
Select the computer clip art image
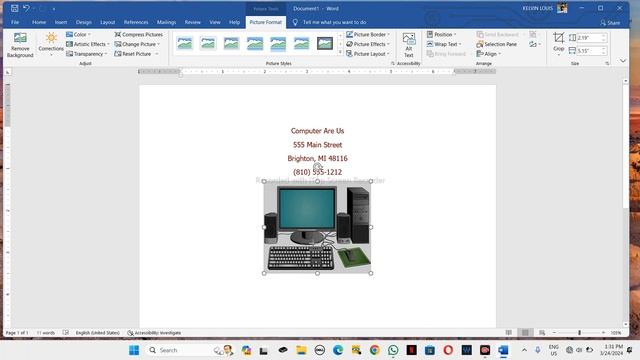[x=317, y=227]
